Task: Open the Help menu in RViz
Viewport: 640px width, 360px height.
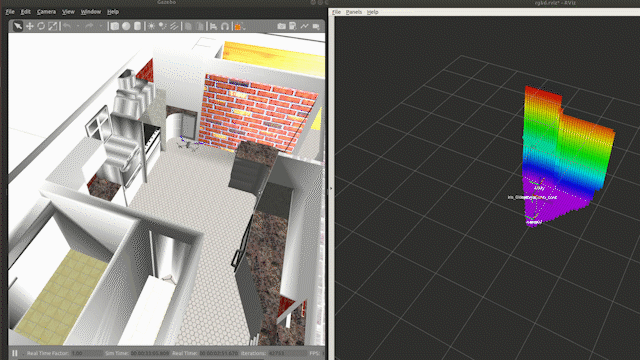Action: coord(372,12)
